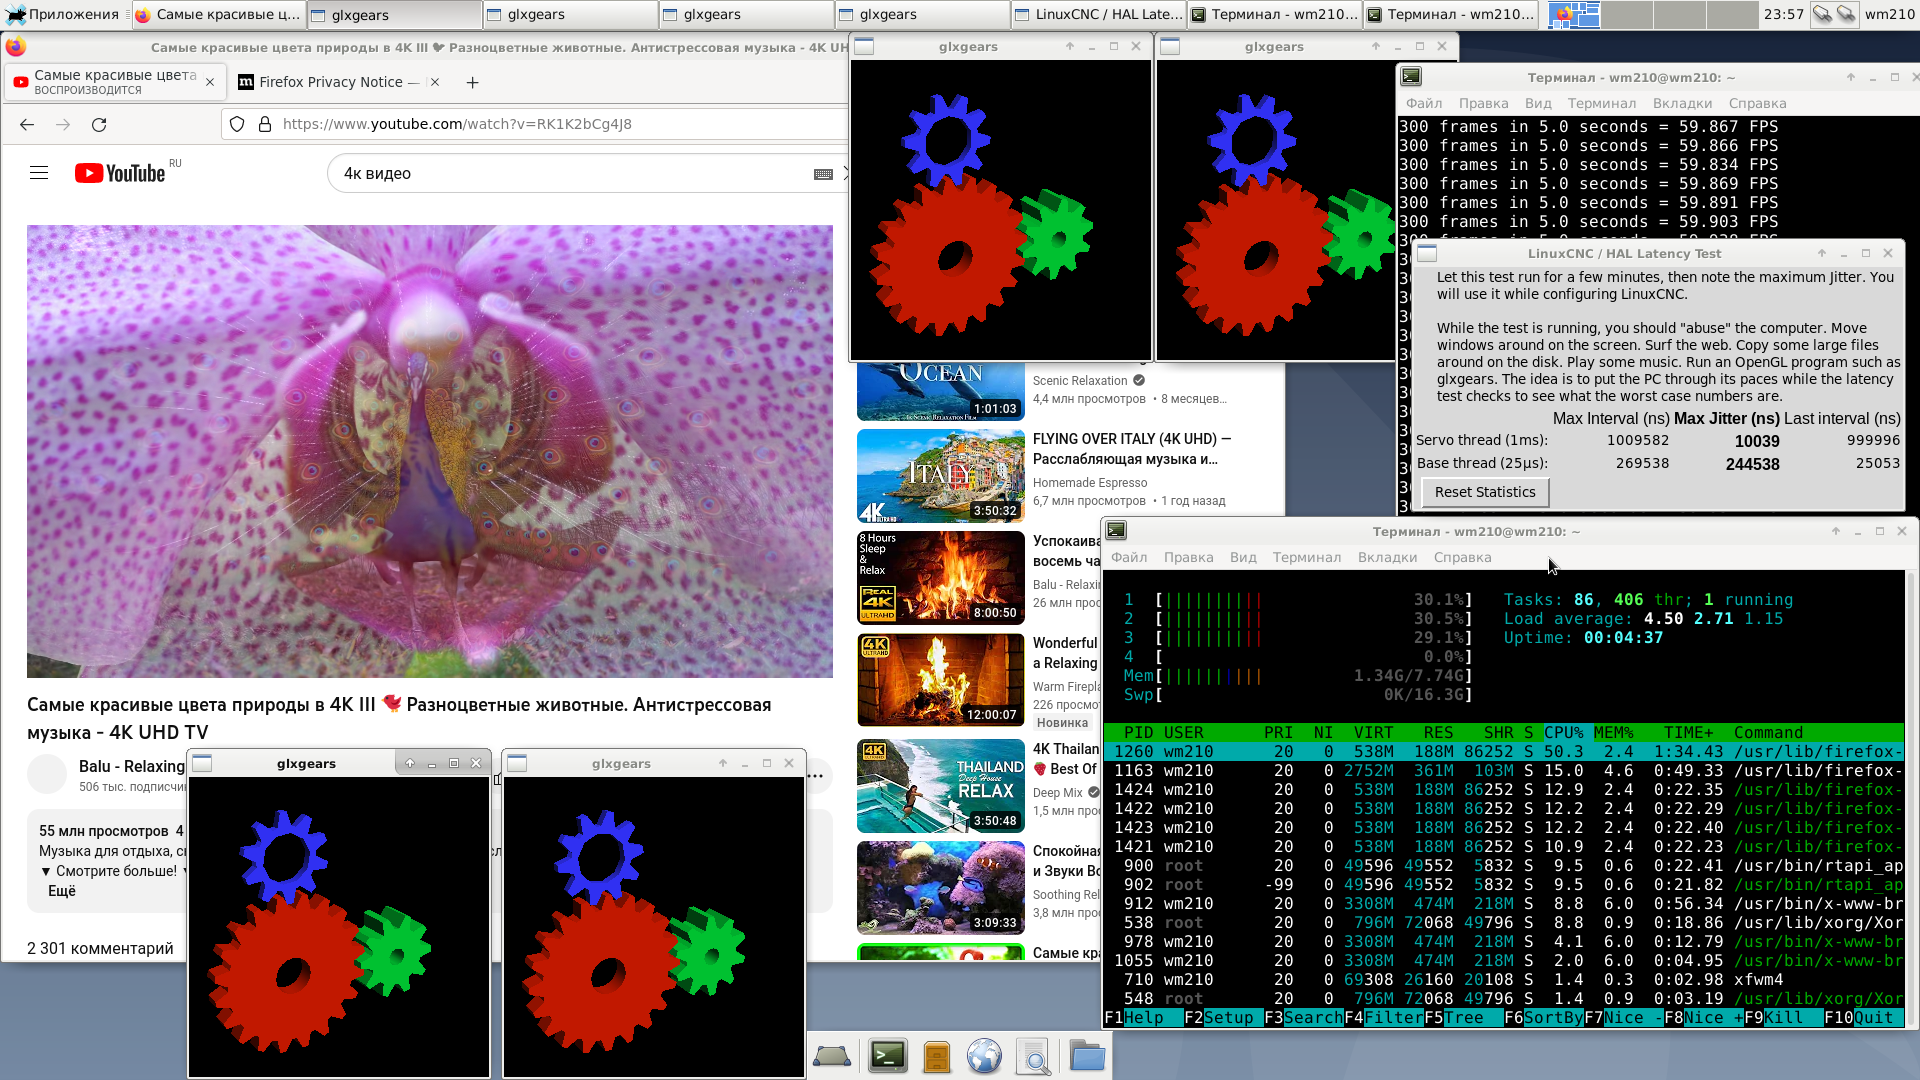
Task: Open Flying Over Italy video thumbnail
Action: tap(940, 476)
